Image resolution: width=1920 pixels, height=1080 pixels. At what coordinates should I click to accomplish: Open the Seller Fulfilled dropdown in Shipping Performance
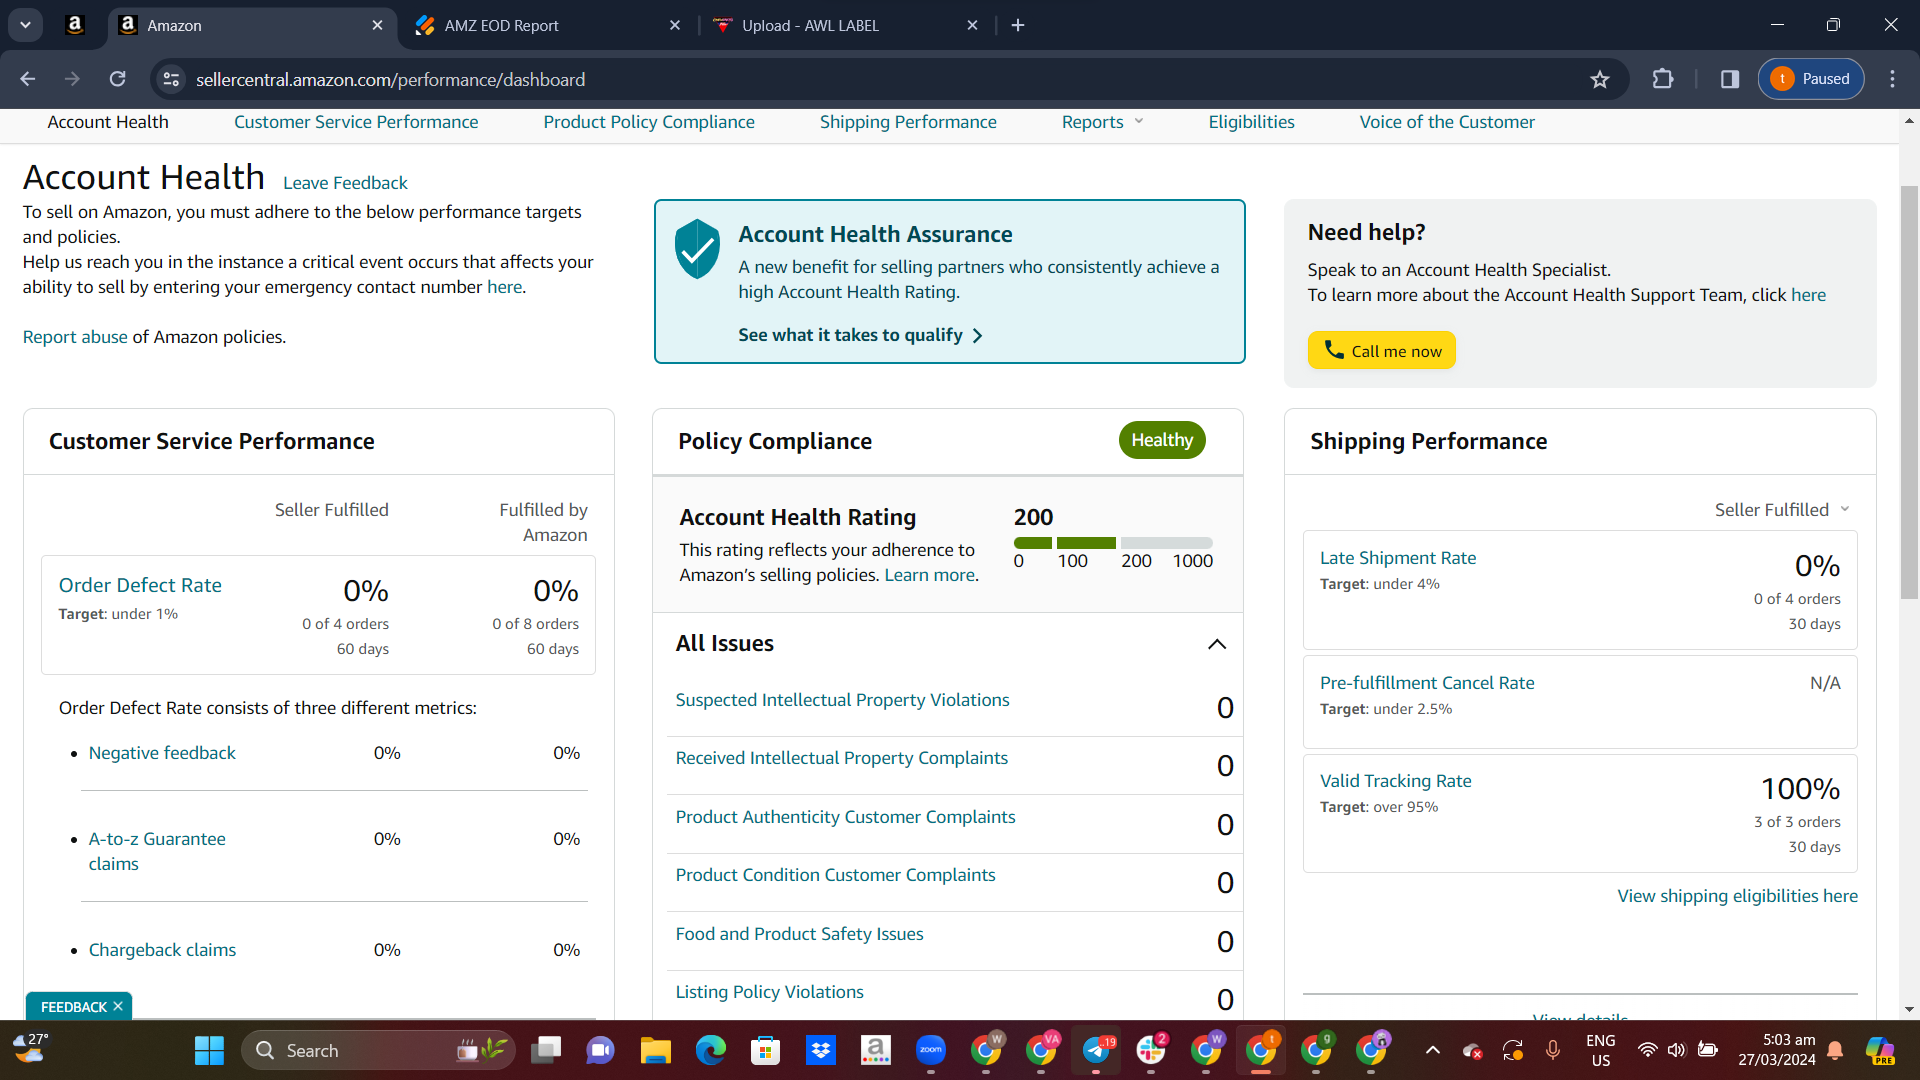1782,510
